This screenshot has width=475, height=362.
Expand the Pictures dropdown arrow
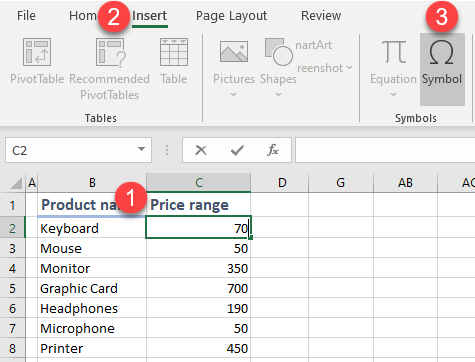[234, 95]
